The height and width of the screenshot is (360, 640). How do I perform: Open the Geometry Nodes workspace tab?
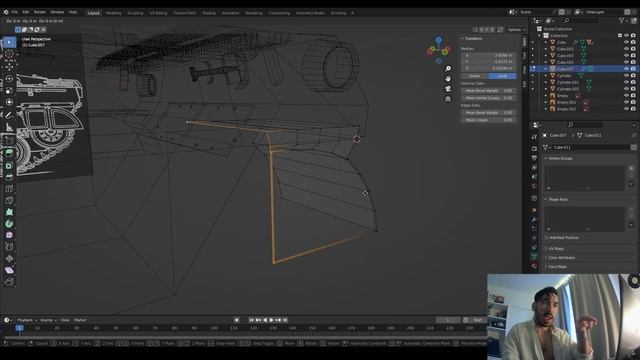point(310,13)
